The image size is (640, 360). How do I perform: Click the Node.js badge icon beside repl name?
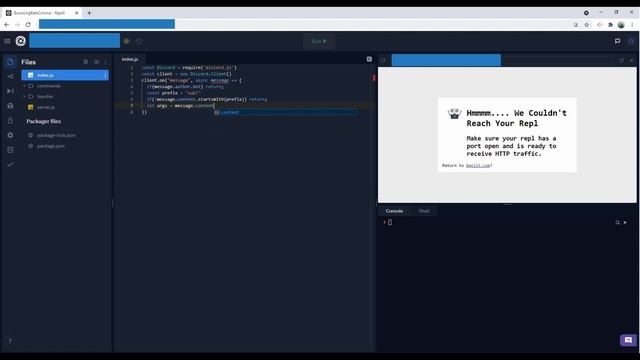127,41
